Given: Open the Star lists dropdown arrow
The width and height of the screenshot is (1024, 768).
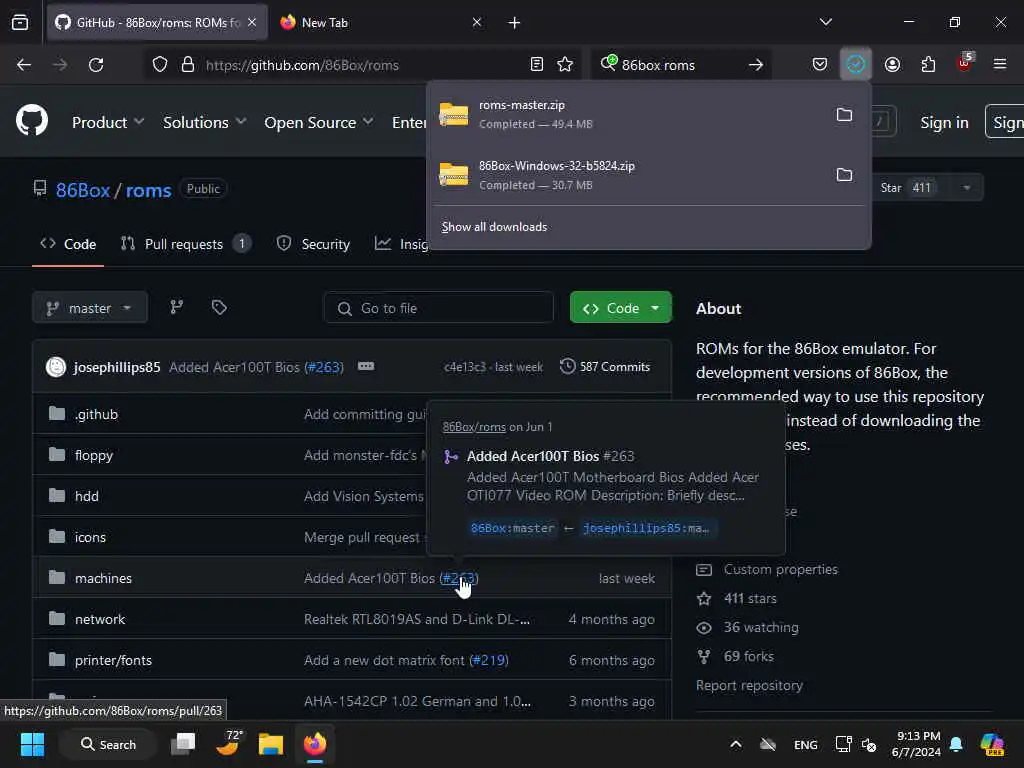Looking at the screenshot, I should pyautogui.click(x=967, y=188).
